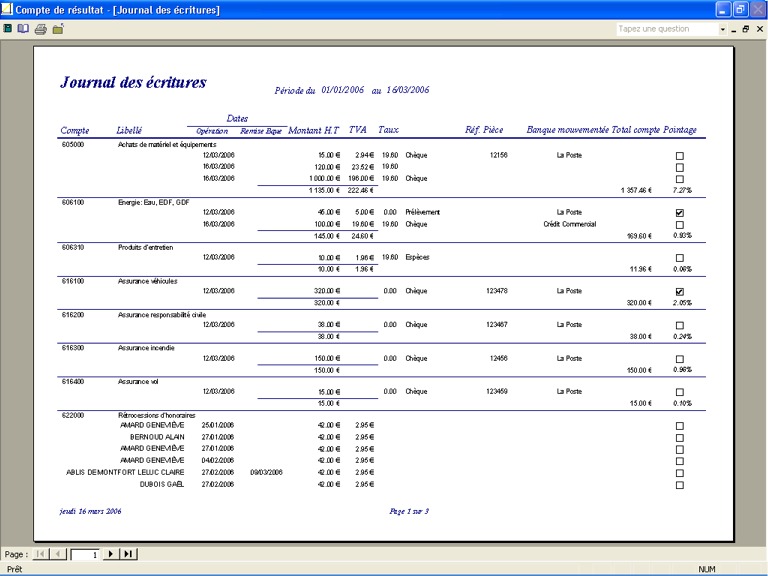Click the 'Montant H.T' column header

coord(313,130)
